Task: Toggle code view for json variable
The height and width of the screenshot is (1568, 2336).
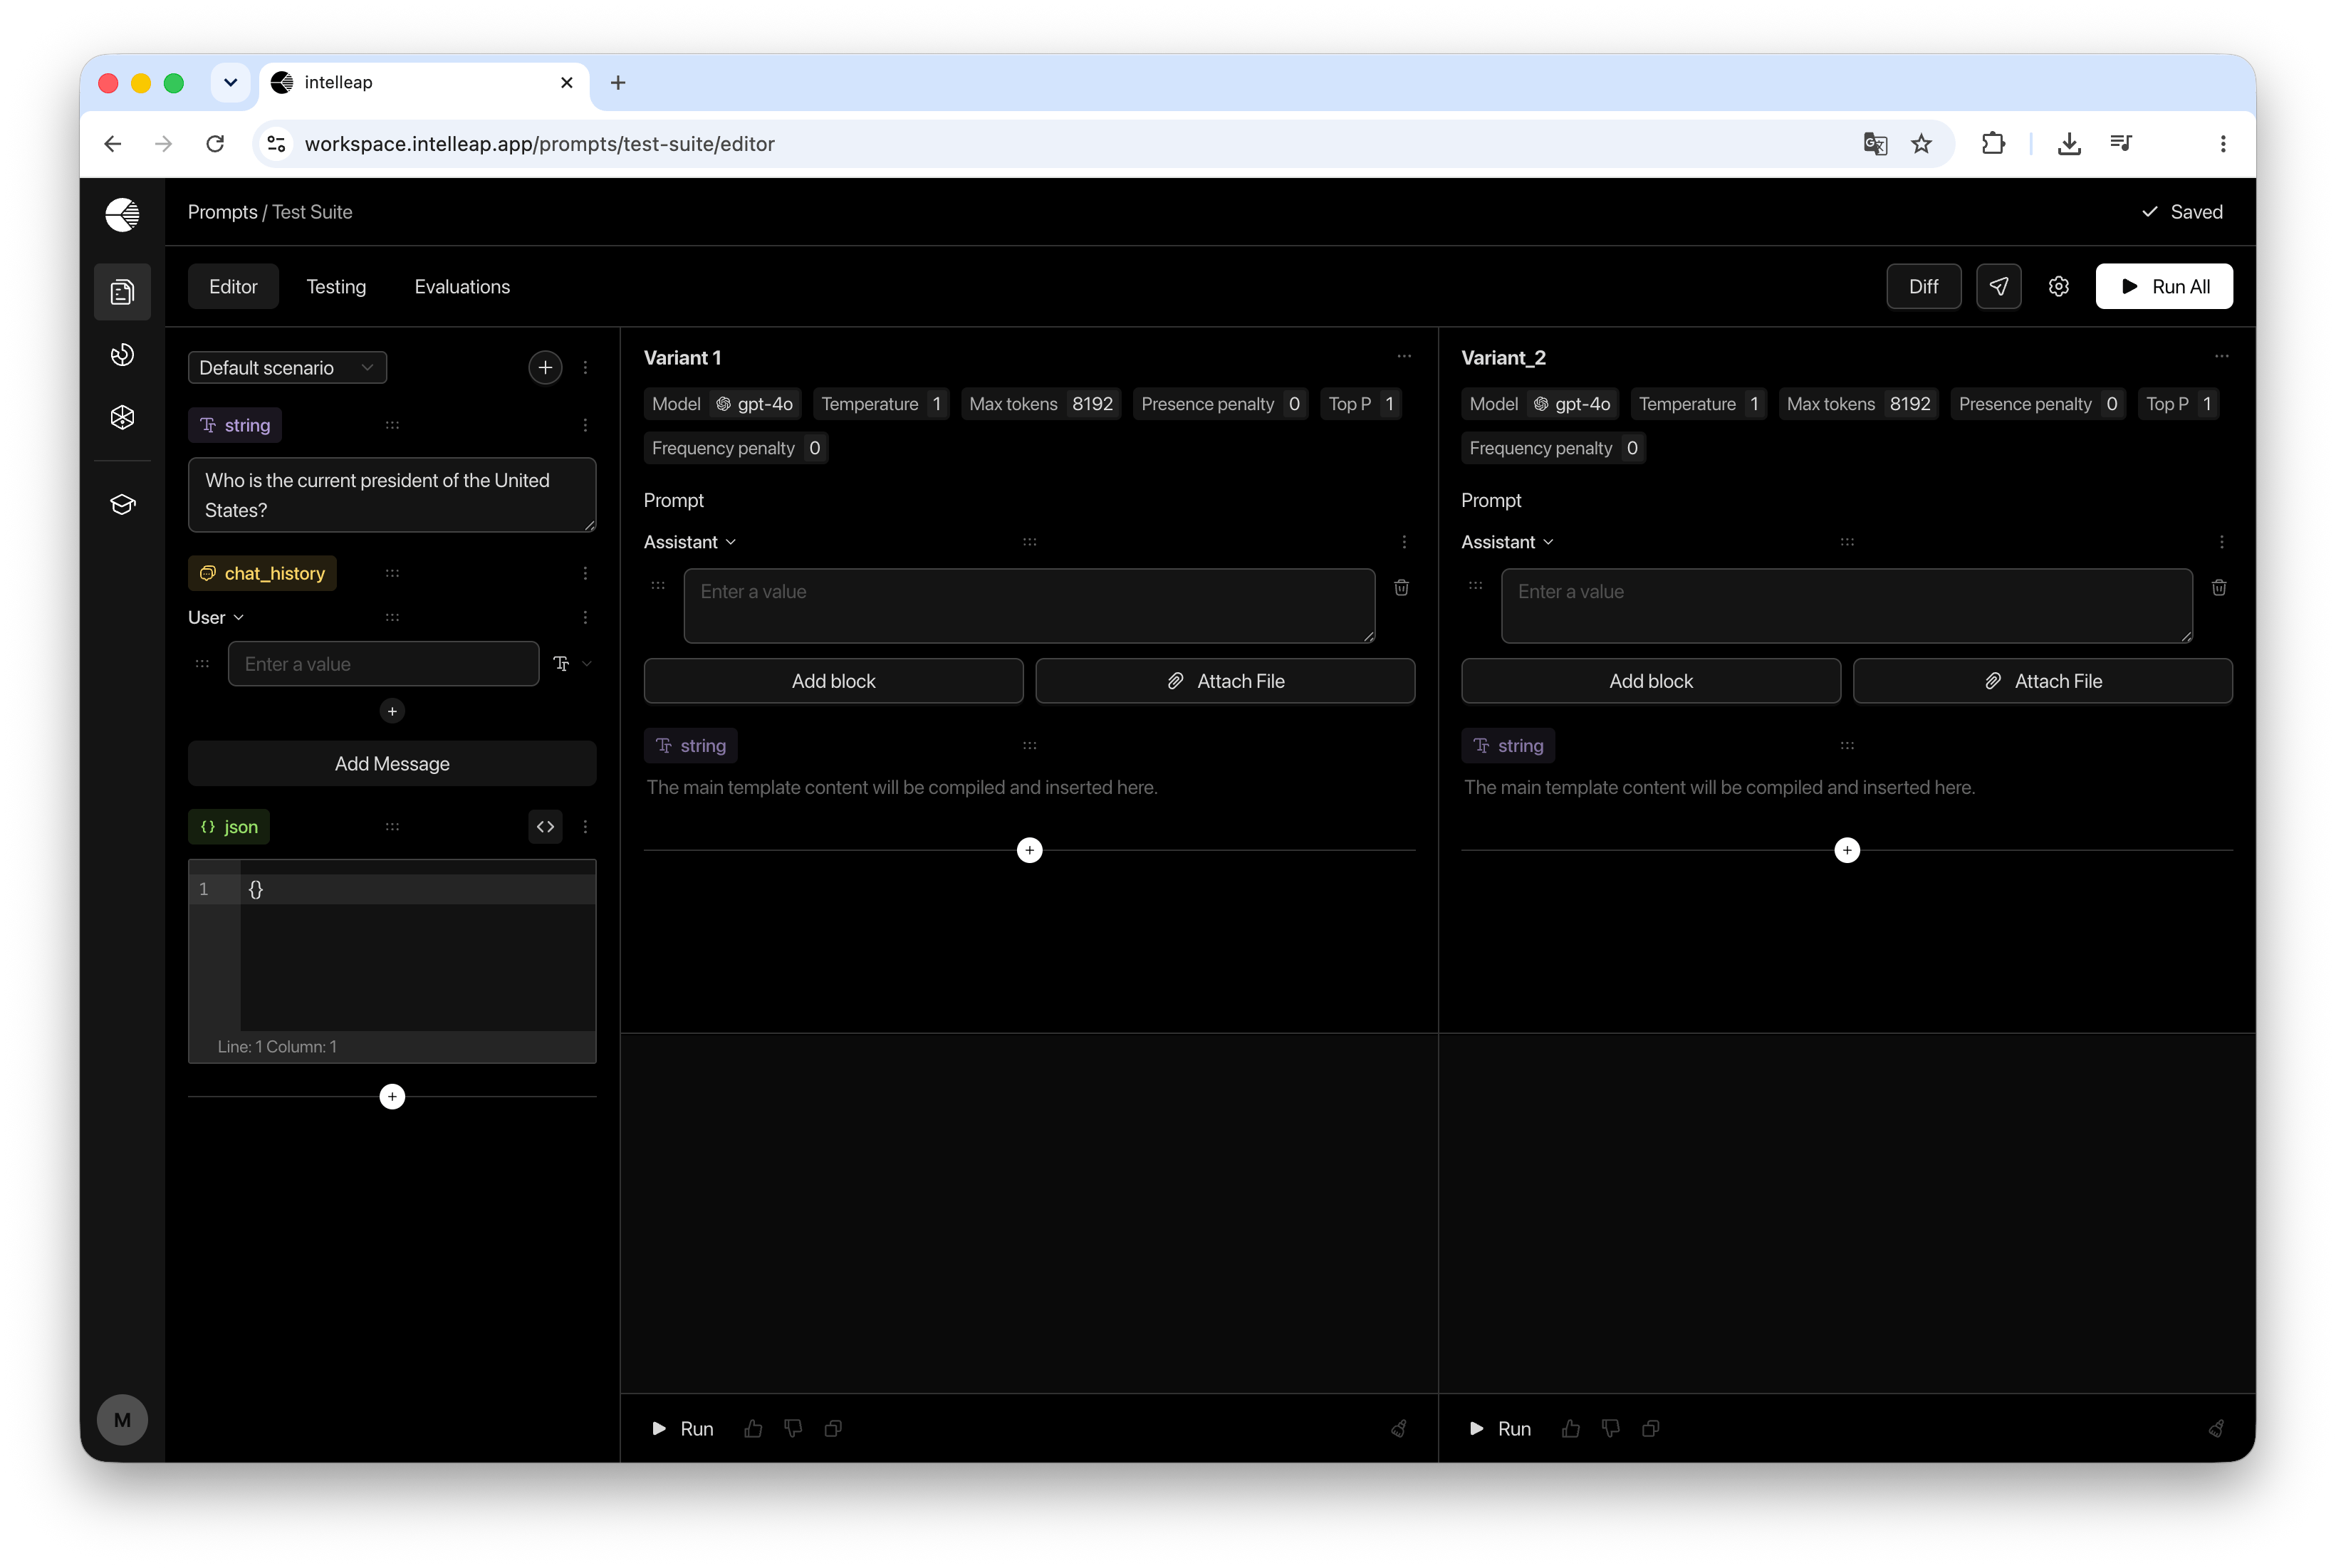Action: click(545, 827)
